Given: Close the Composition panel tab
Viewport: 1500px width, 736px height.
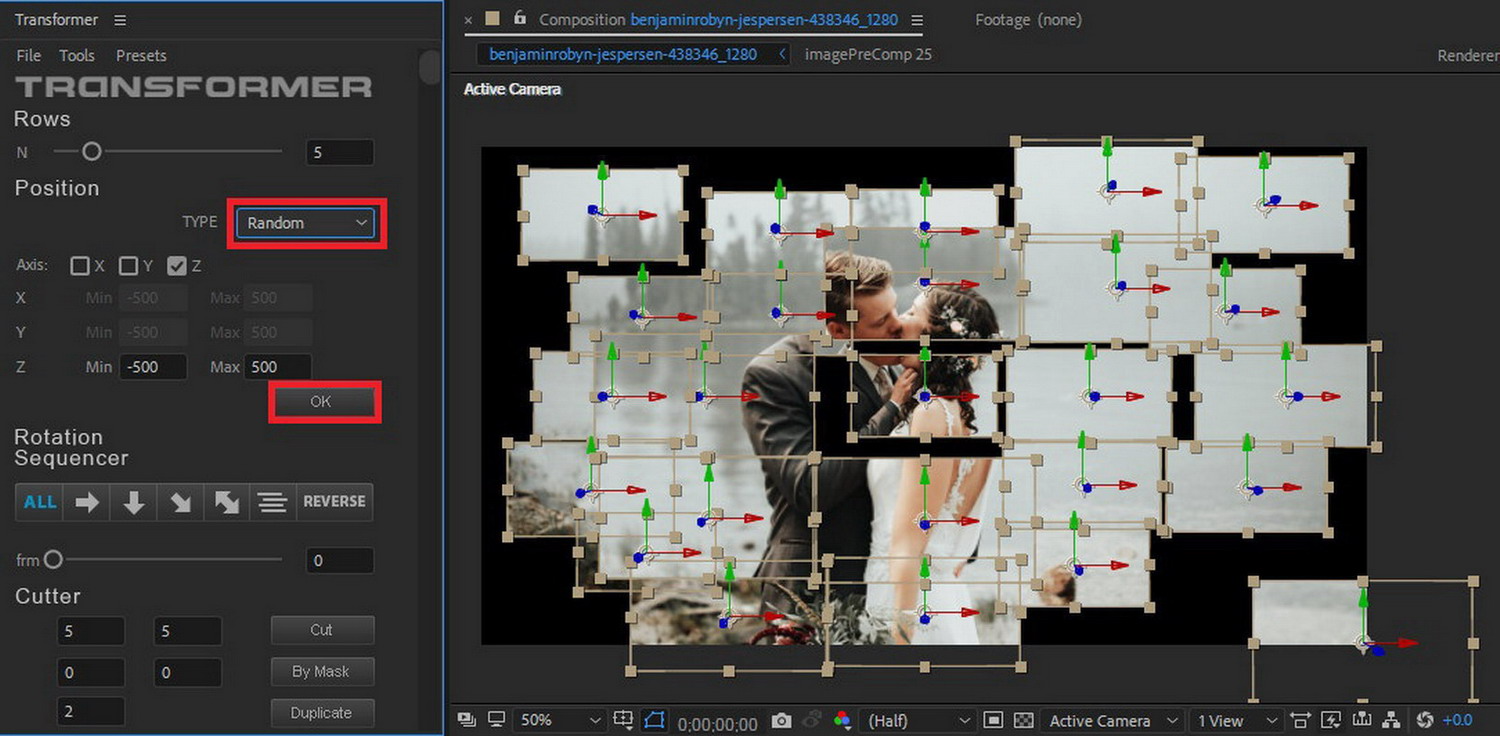Looking at the screenshot, I should (x=468, y=20).
